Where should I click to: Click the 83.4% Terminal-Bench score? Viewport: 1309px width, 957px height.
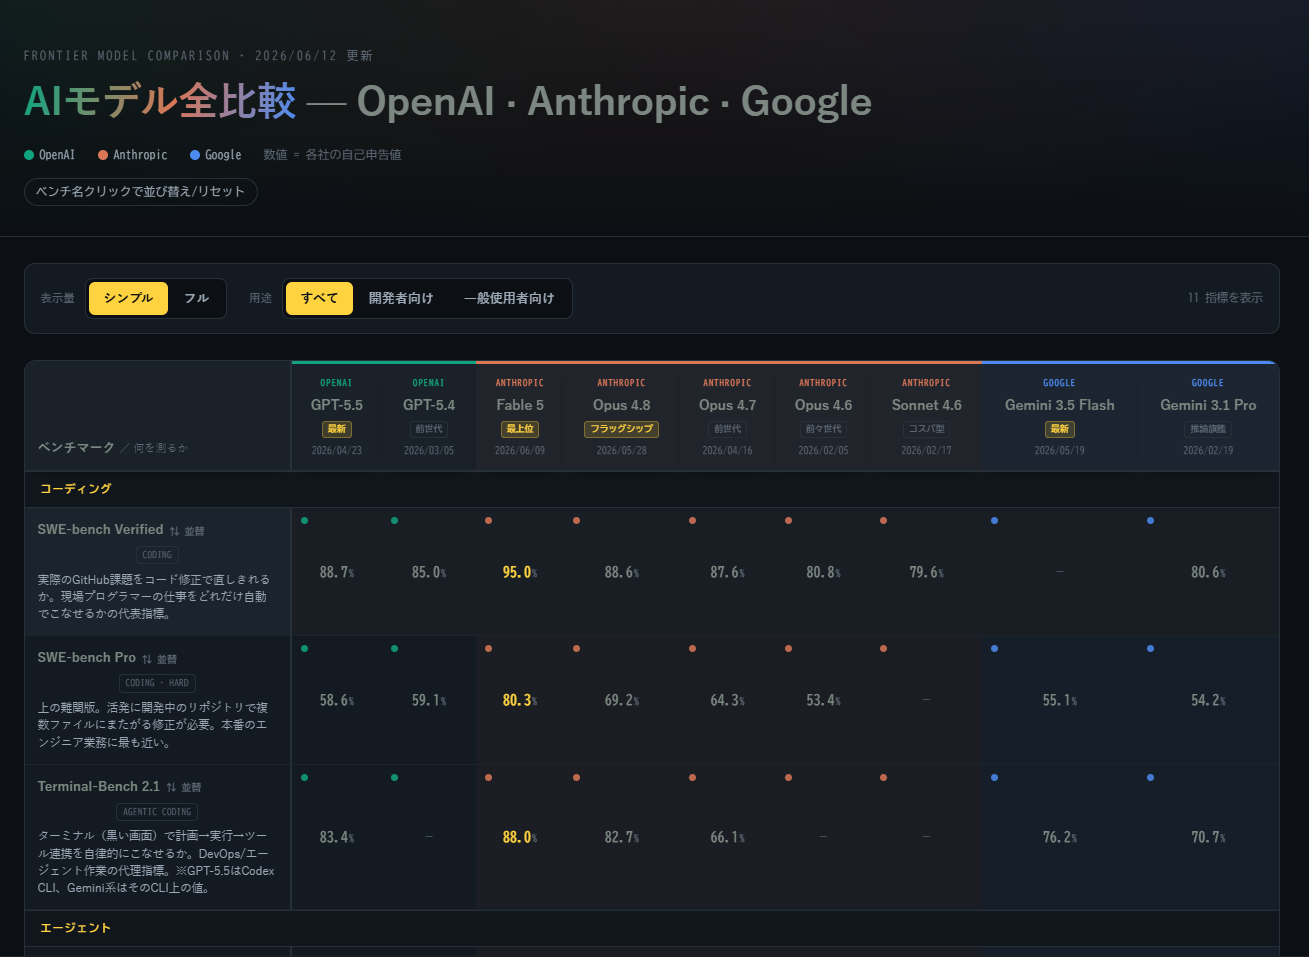point(337,837)
